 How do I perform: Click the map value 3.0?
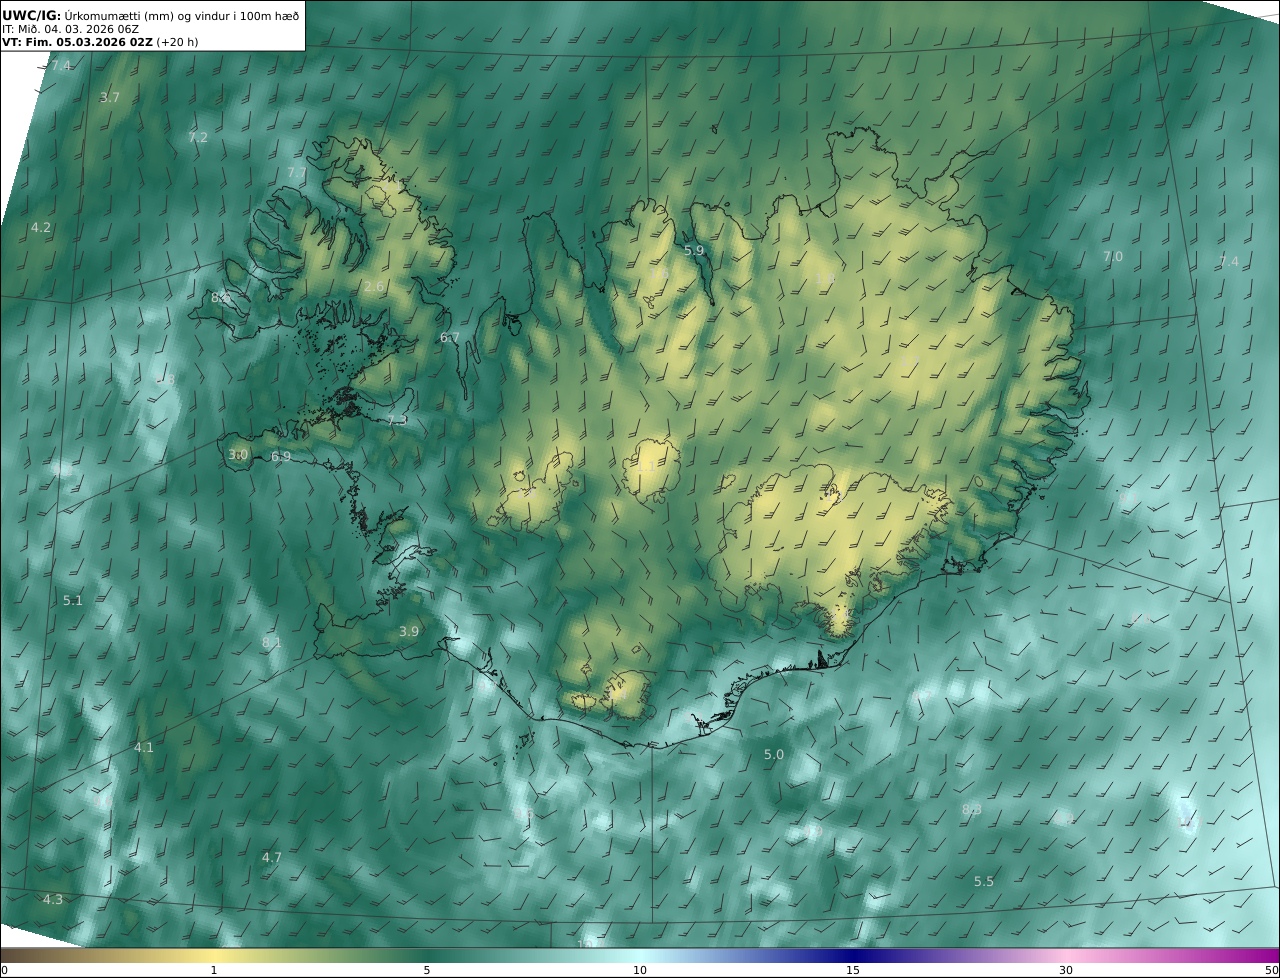point(238,454)
